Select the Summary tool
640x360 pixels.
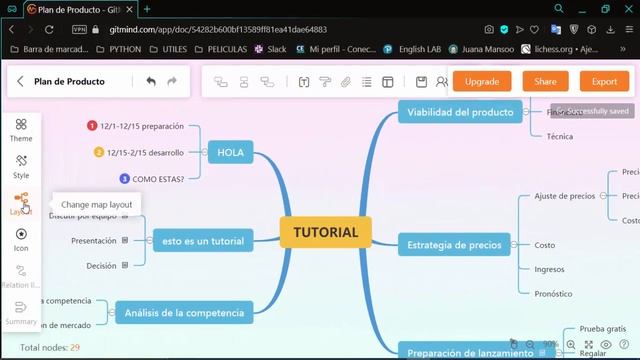pos(21,313)
